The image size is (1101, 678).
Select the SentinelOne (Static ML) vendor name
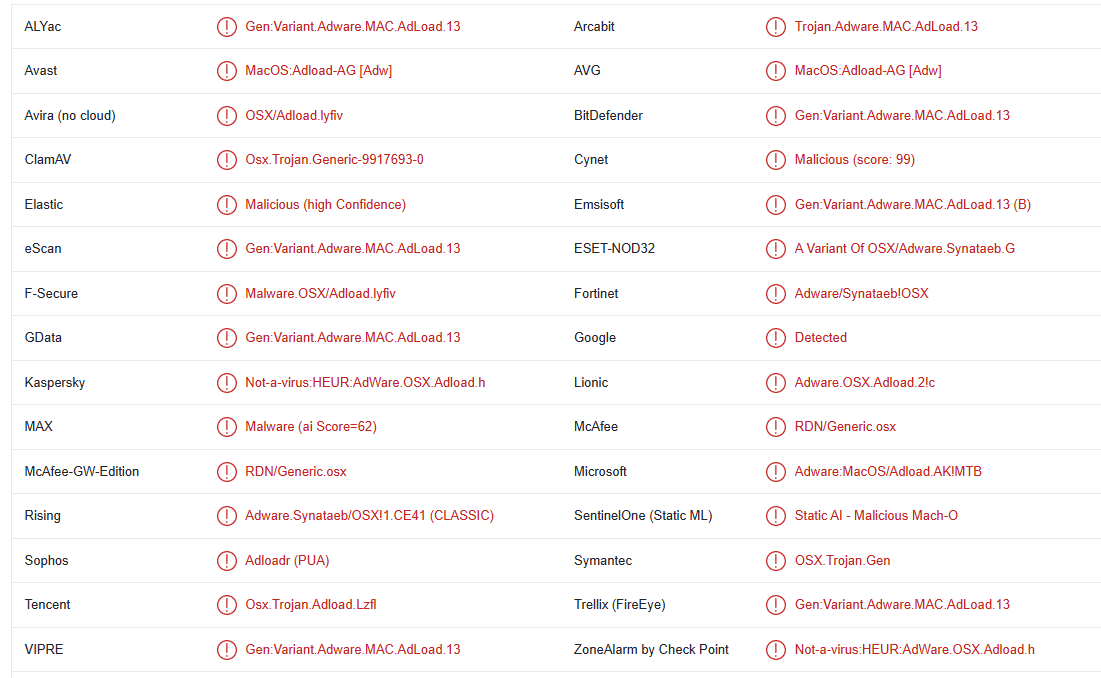pyautogui.click(x=643, y=516)
